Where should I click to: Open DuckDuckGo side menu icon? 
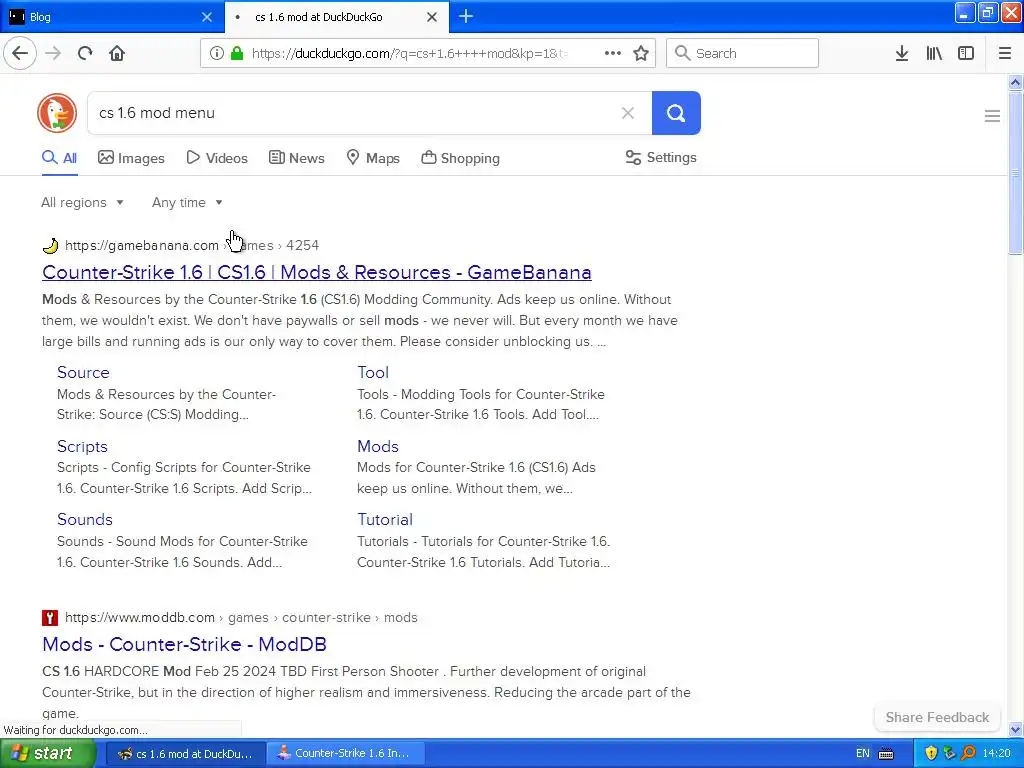point(992,116)
